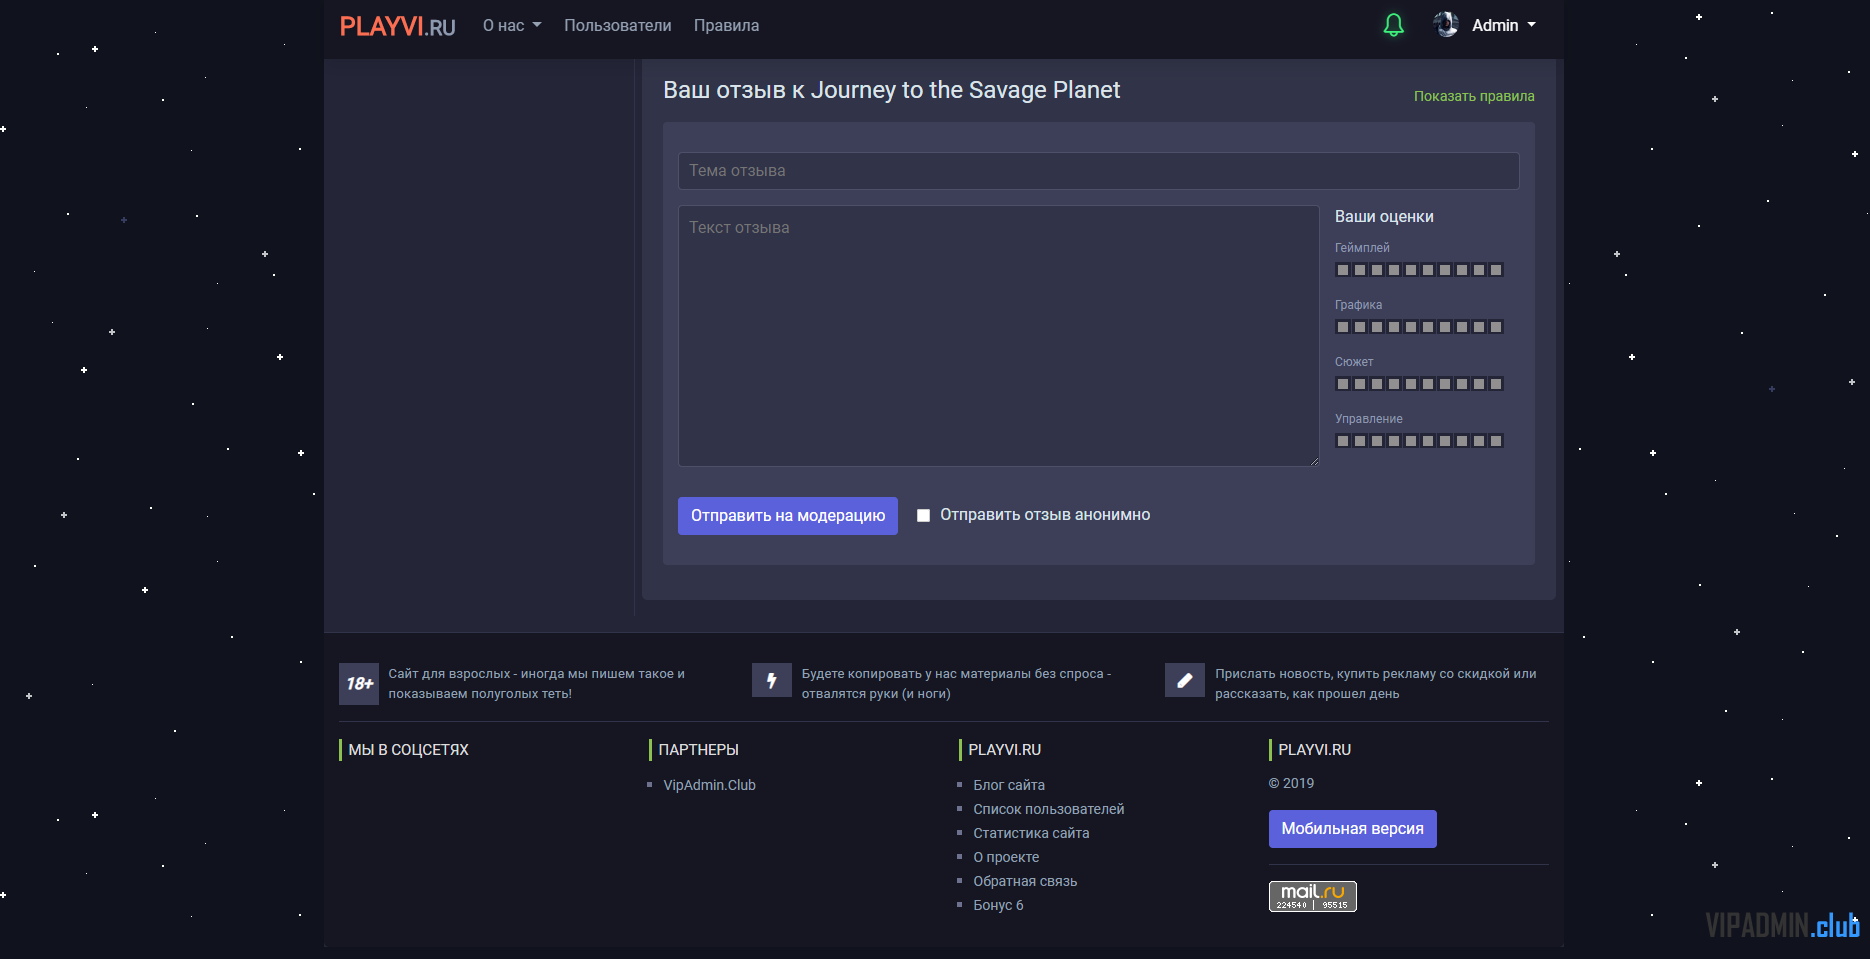This screenshot has height=959, width=1870.
Task: Open 'Бонус 6' footer link
Action: tap(998, 905)
